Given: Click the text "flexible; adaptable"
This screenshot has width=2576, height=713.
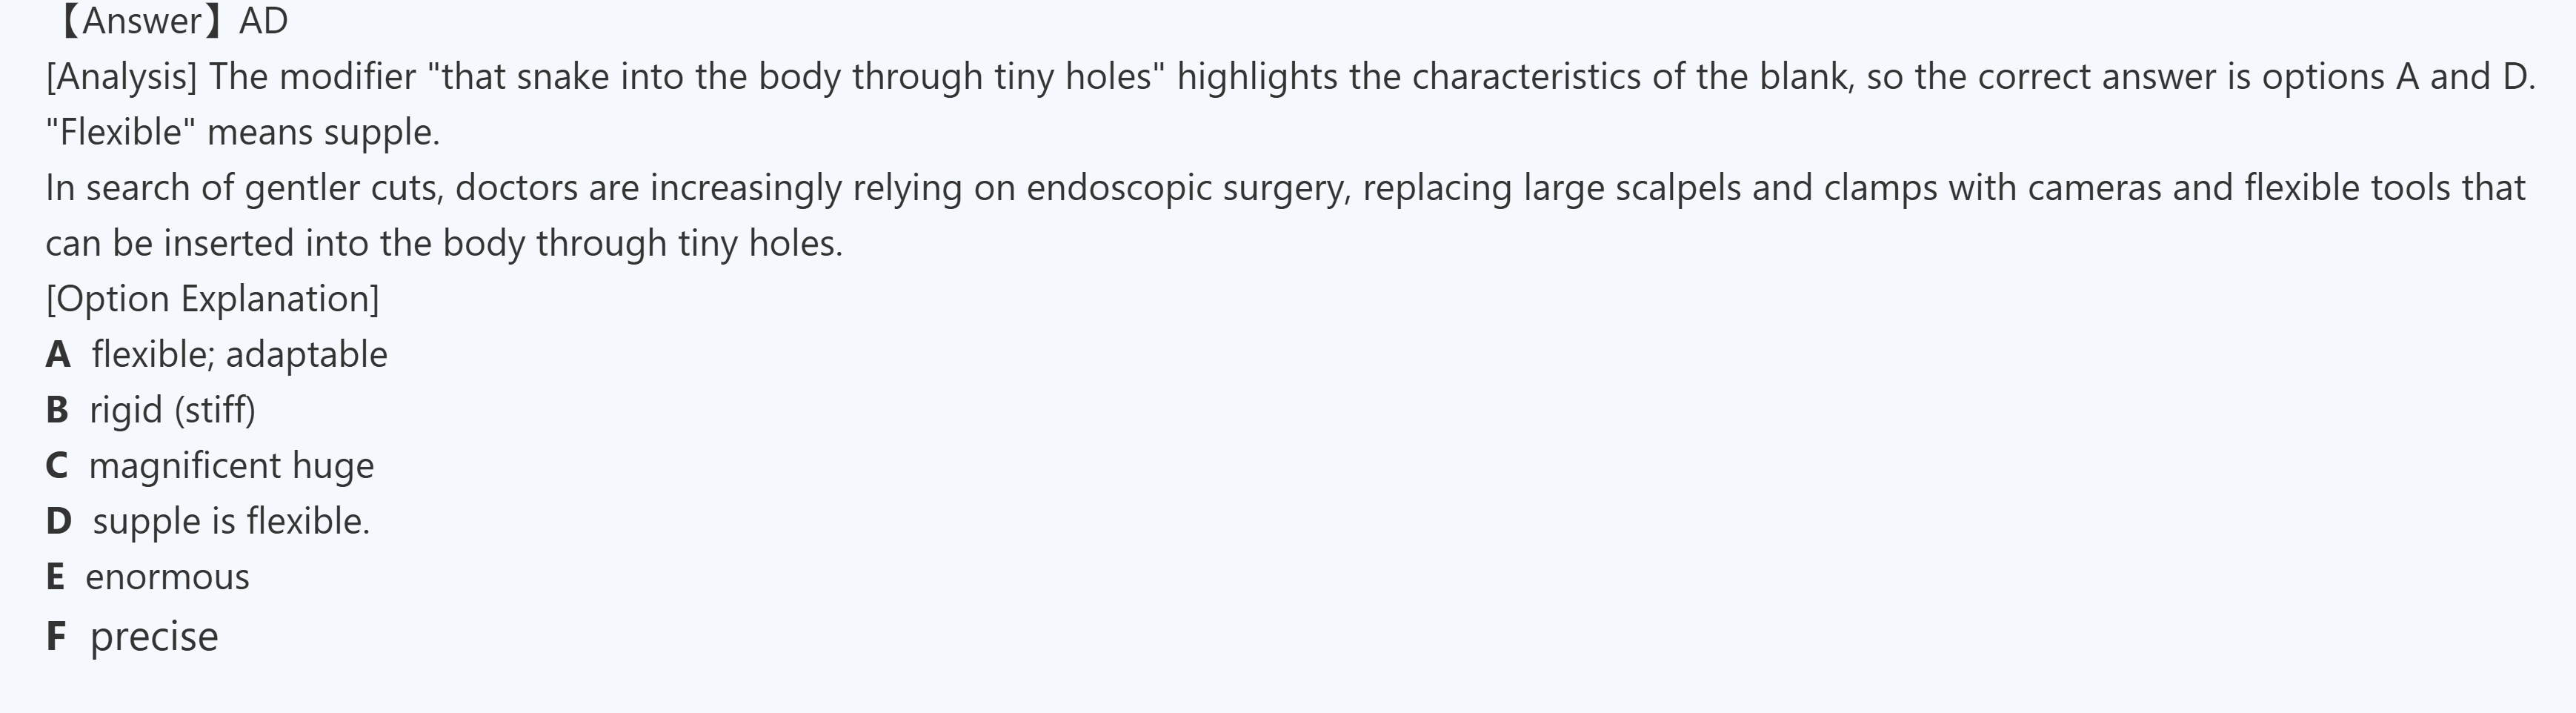Looking at the screenshot, I should click(x=239, y=355).
